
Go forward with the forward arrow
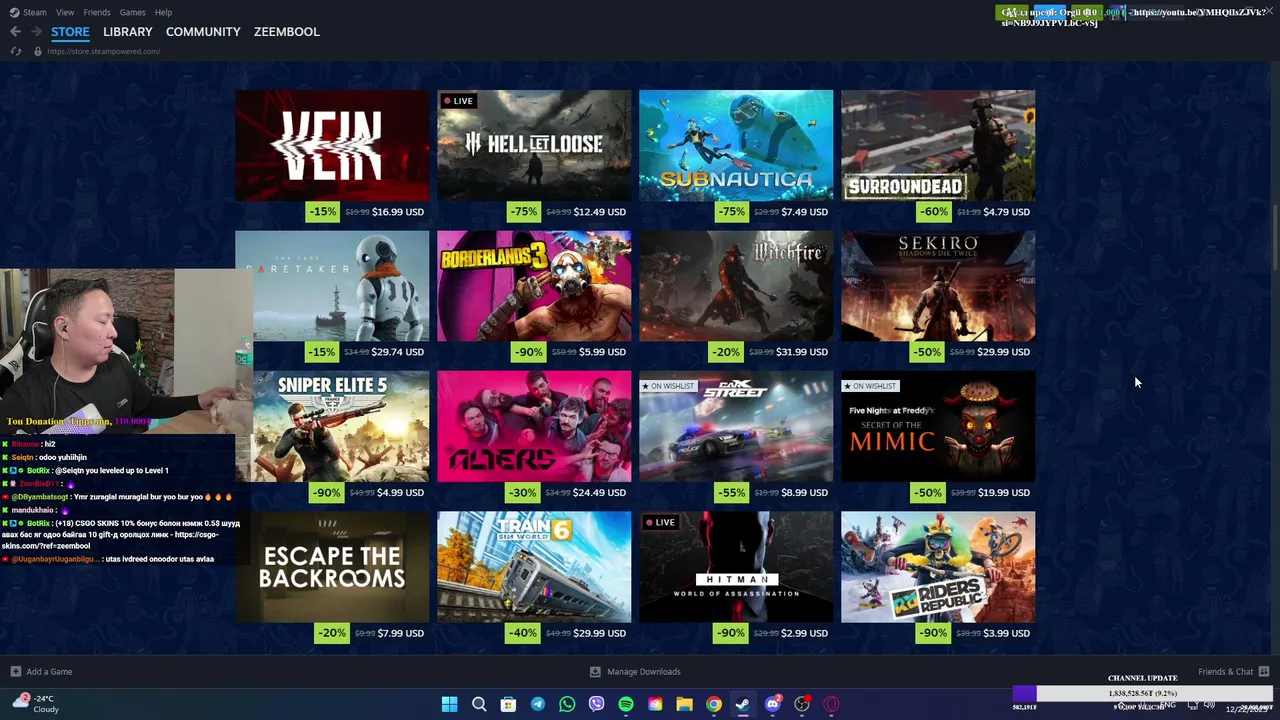click(36, 32)
